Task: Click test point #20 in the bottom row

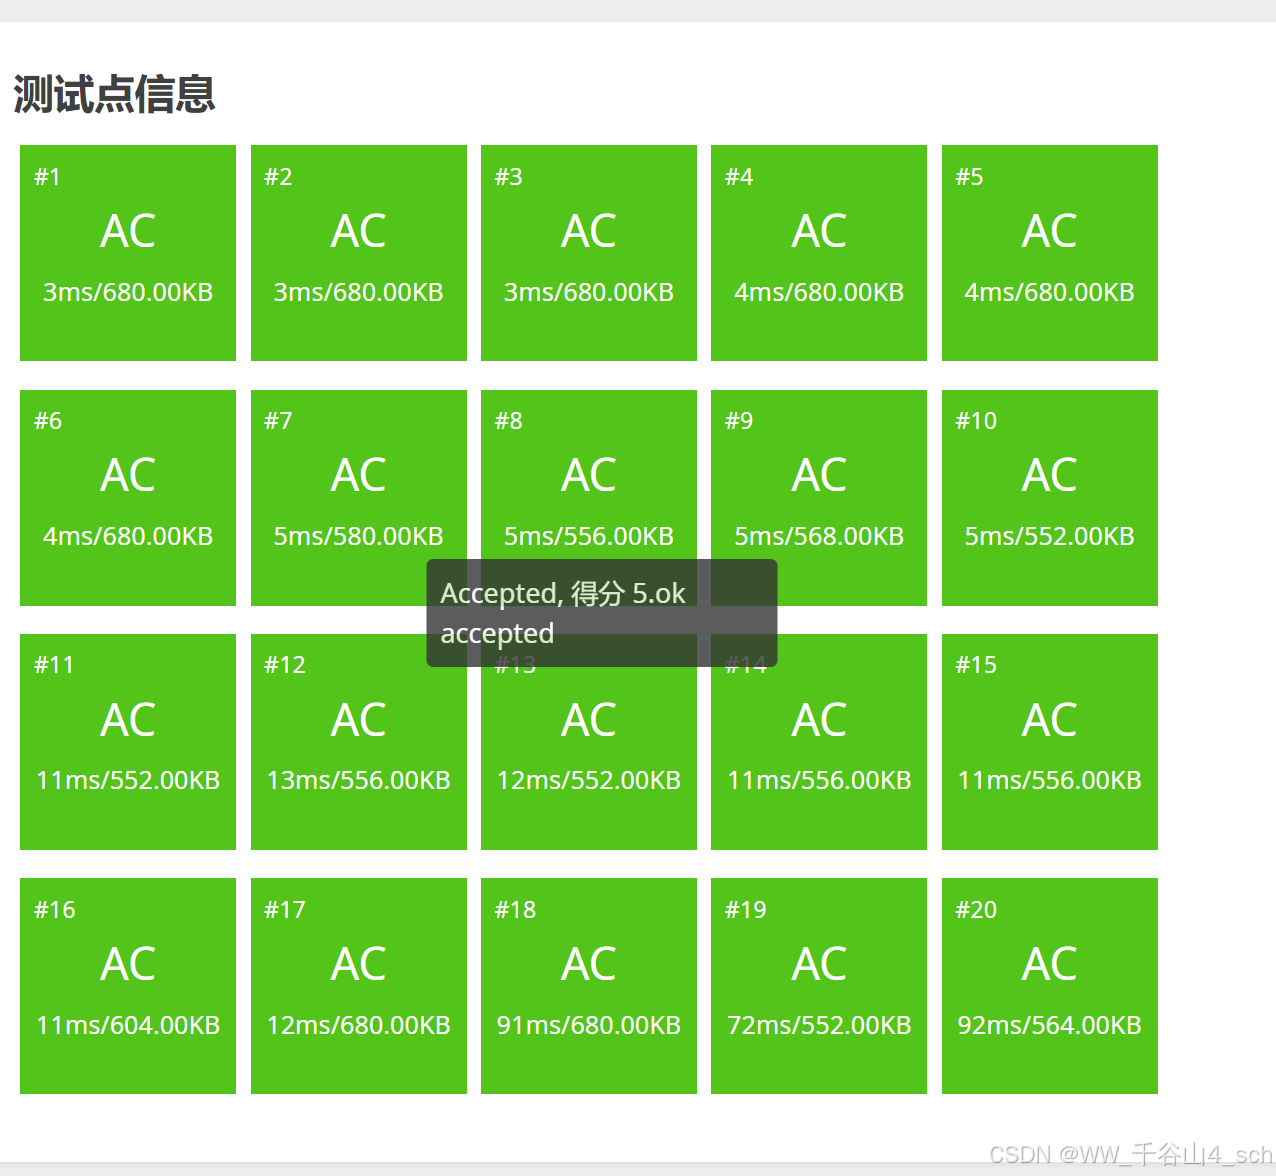Action: click(x=1048, y=985)
